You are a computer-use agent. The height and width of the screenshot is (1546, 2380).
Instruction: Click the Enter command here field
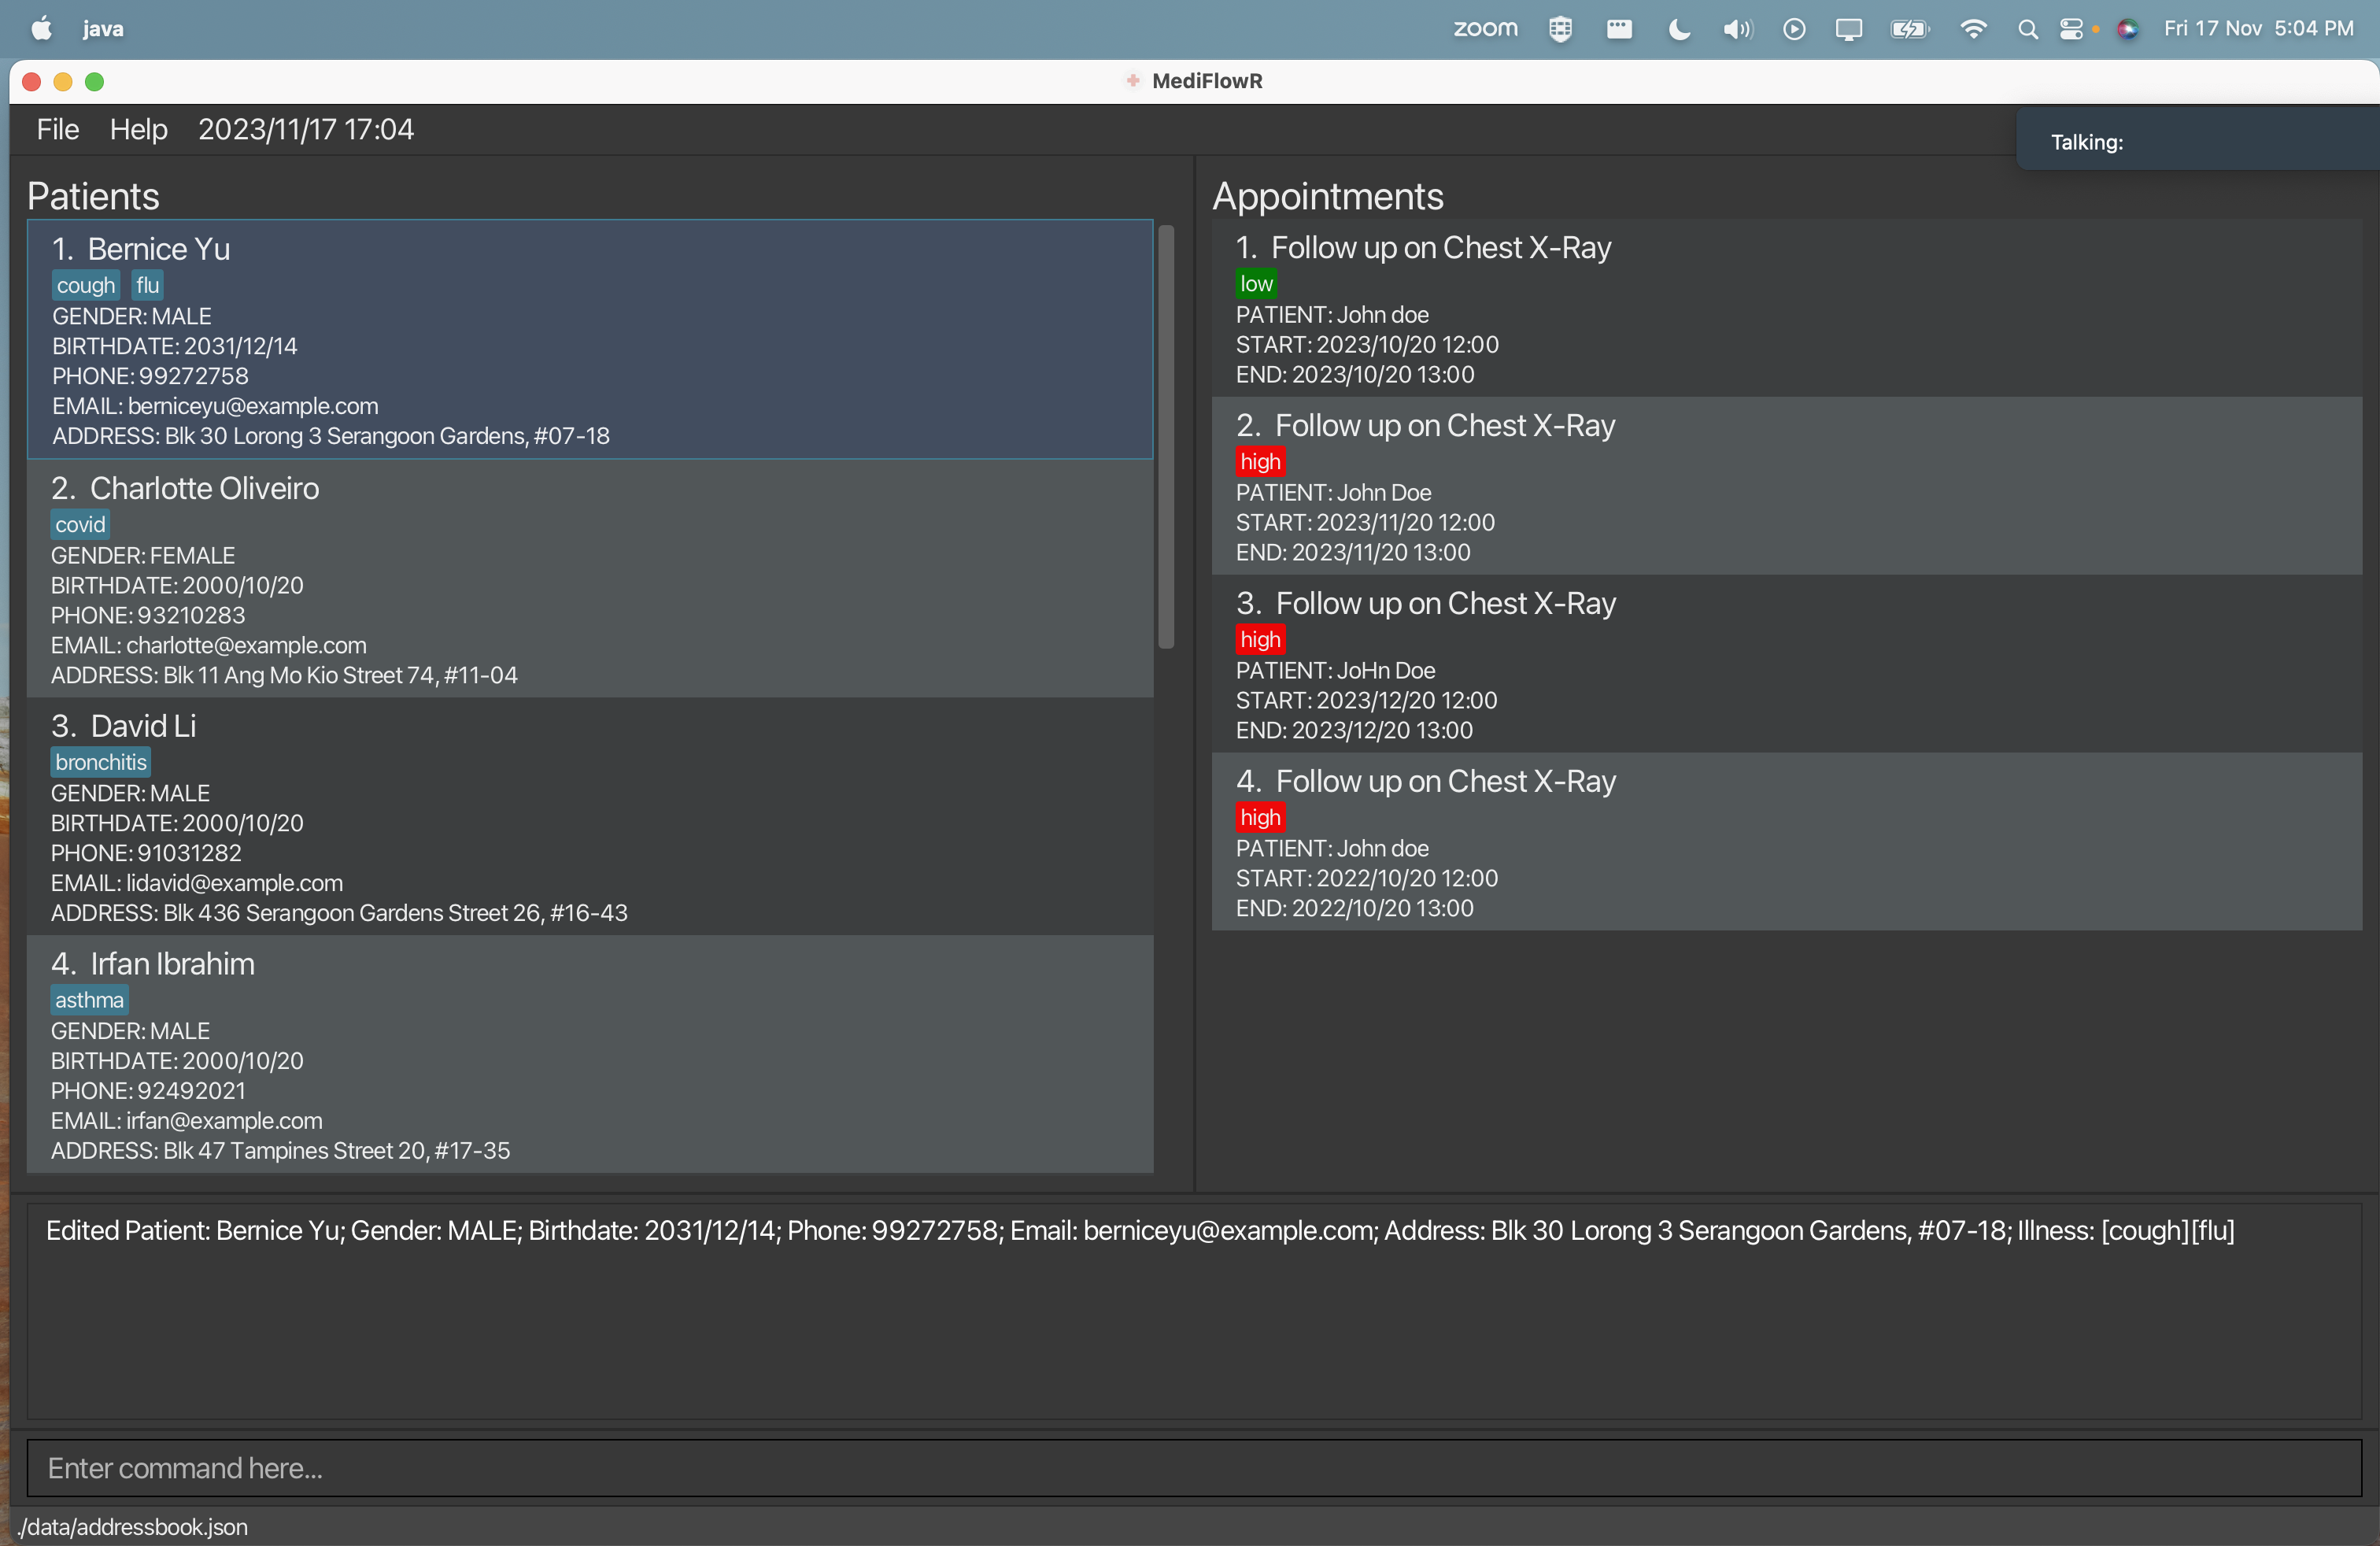pyautogui.click(x=1193, y=1467)
